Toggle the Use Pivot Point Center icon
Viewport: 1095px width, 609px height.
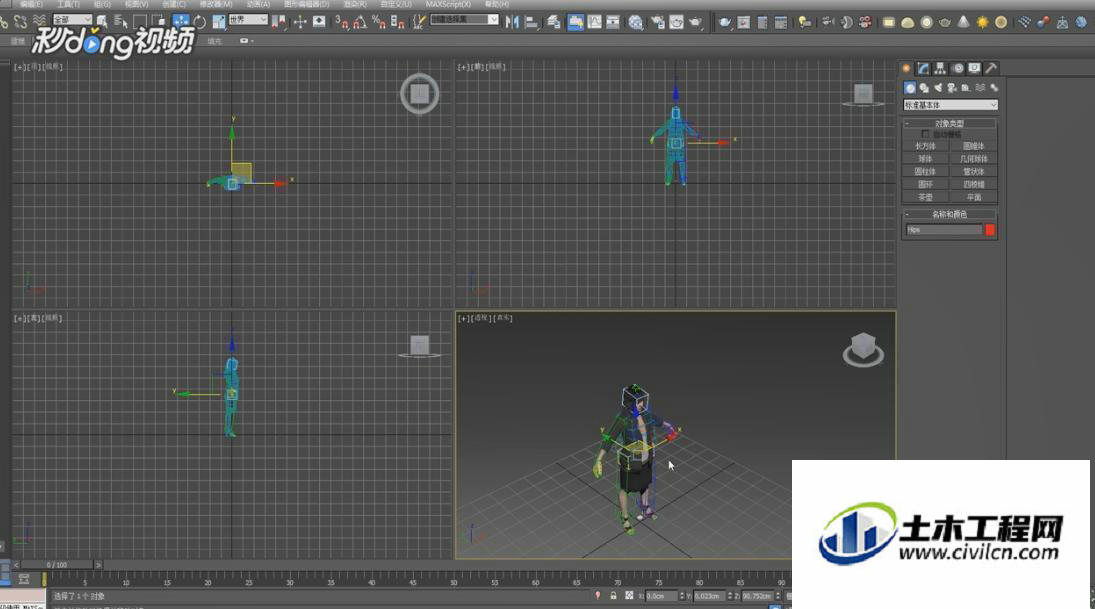278,22
